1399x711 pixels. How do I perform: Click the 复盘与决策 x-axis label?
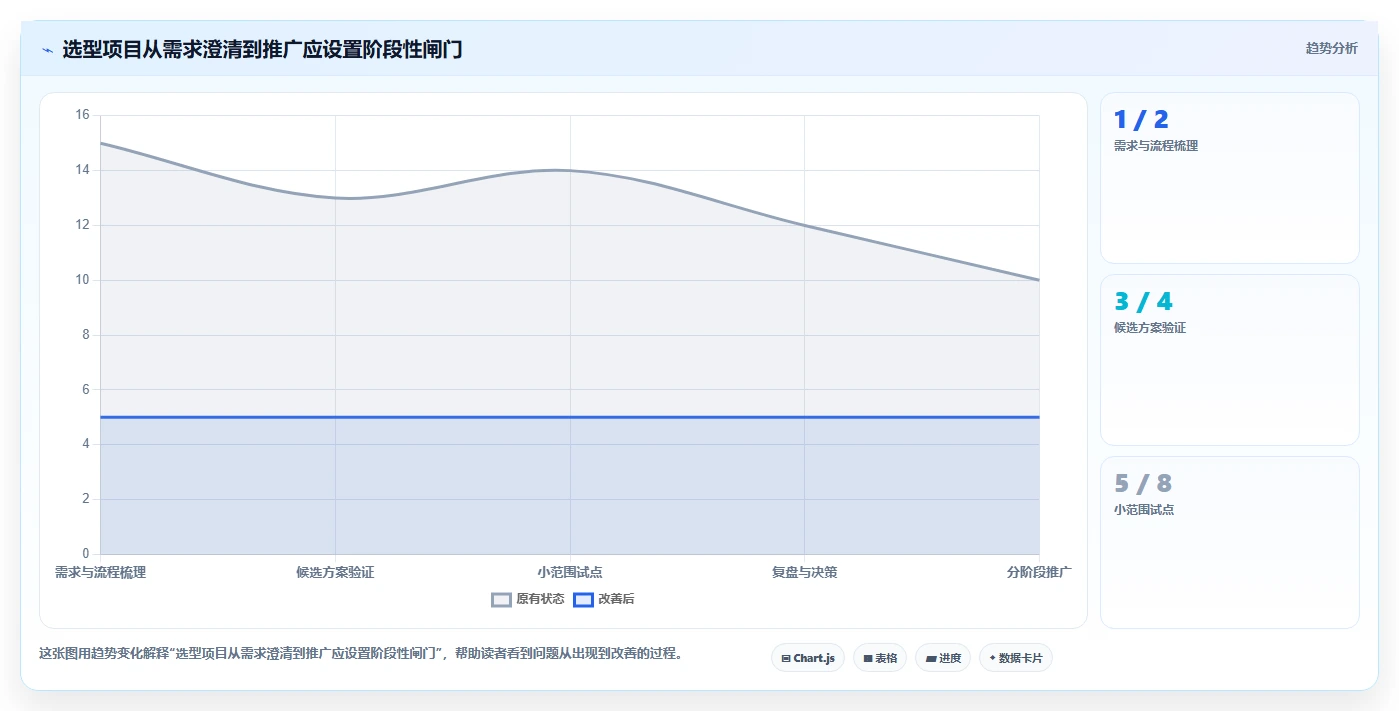804,573
